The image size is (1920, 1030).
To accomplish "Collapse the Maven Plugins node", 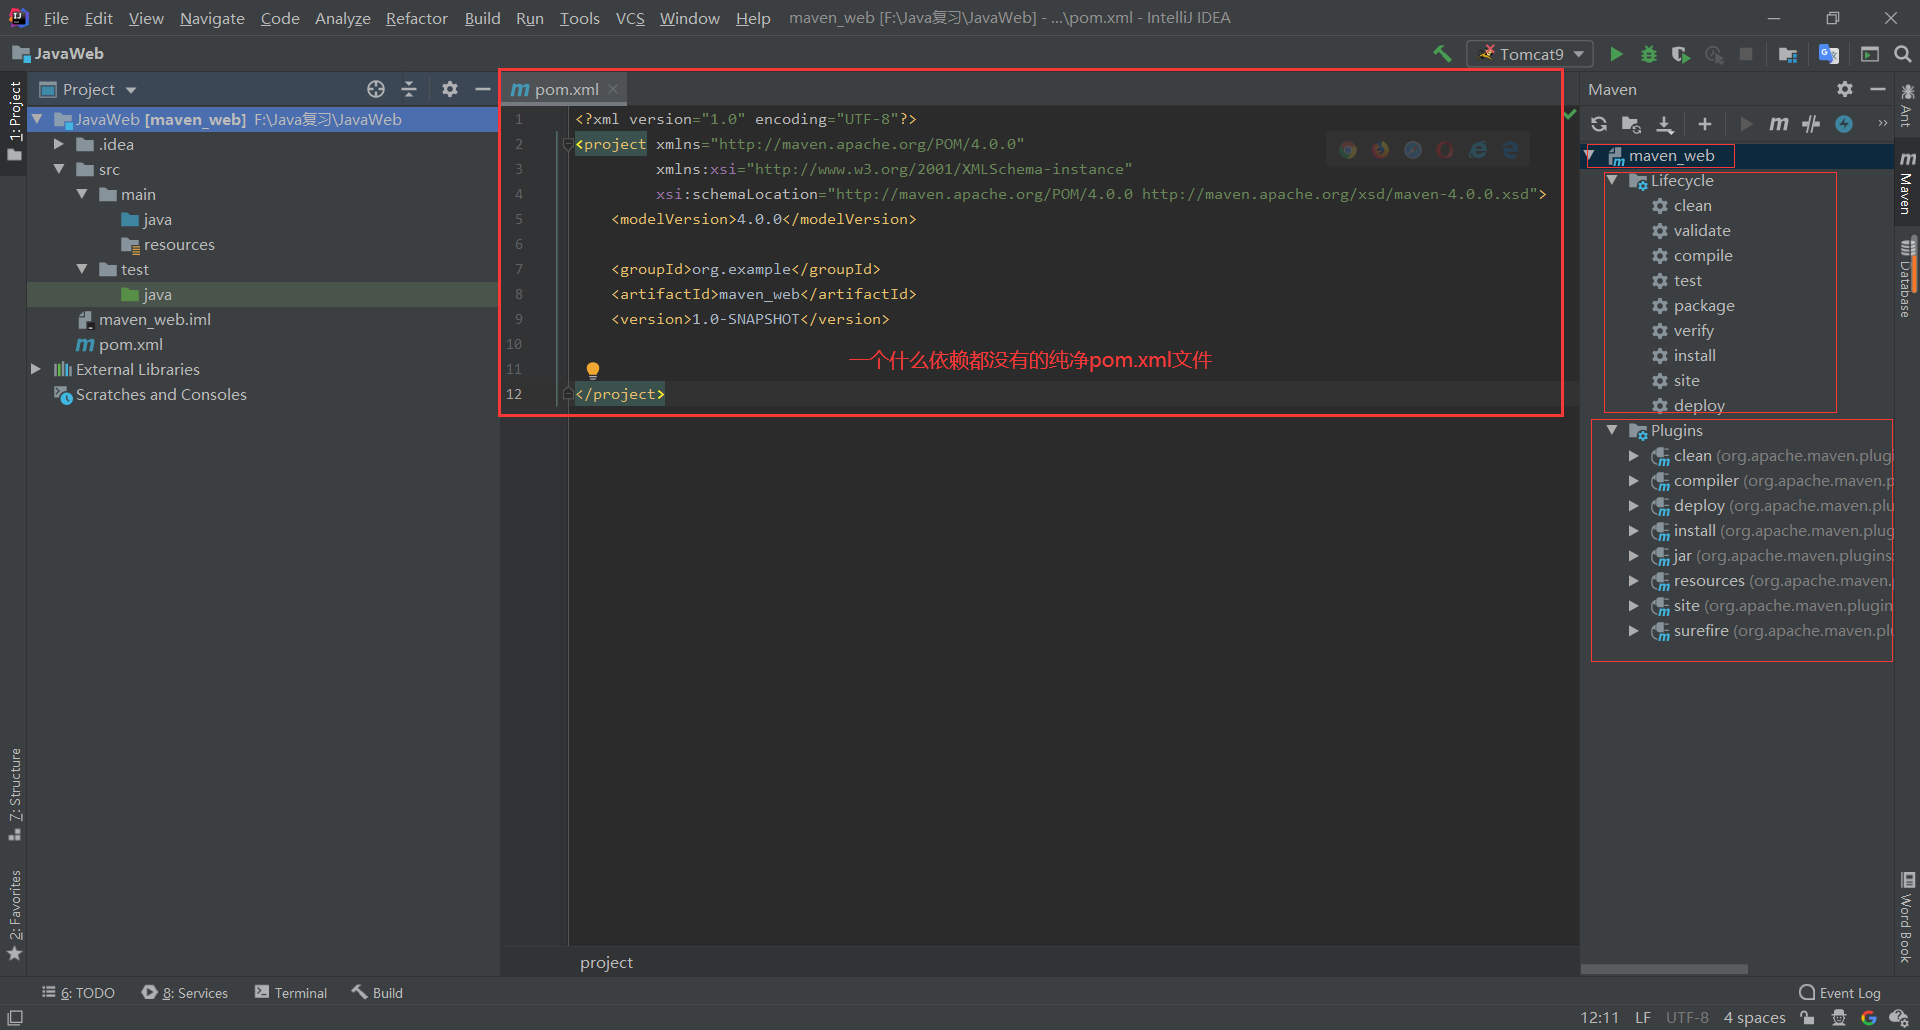I will click(x=1612, y=430).
